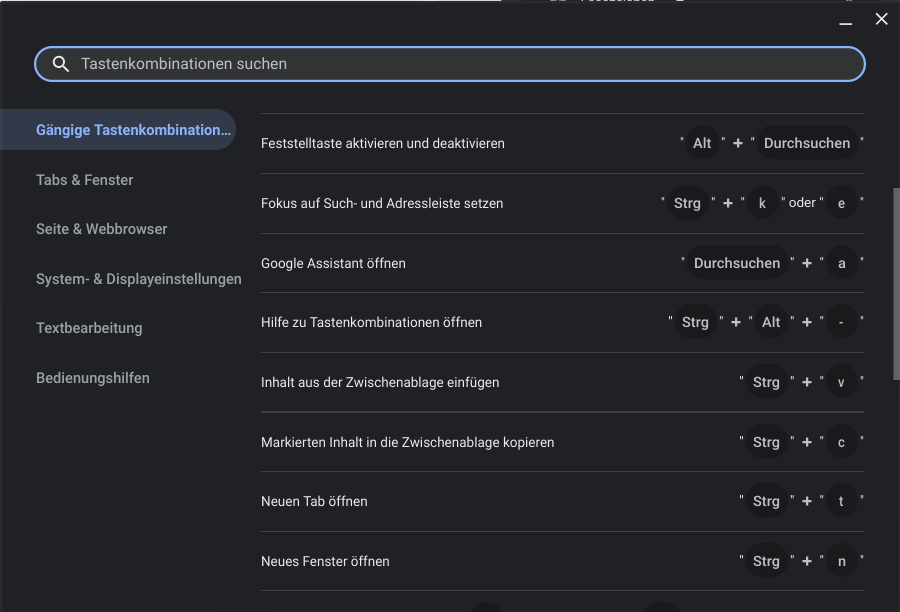Select Hilfe zu Tastenkombinationen öffnen entry
Viewport: 900px width, 612px height.
(x=371, y=322)
